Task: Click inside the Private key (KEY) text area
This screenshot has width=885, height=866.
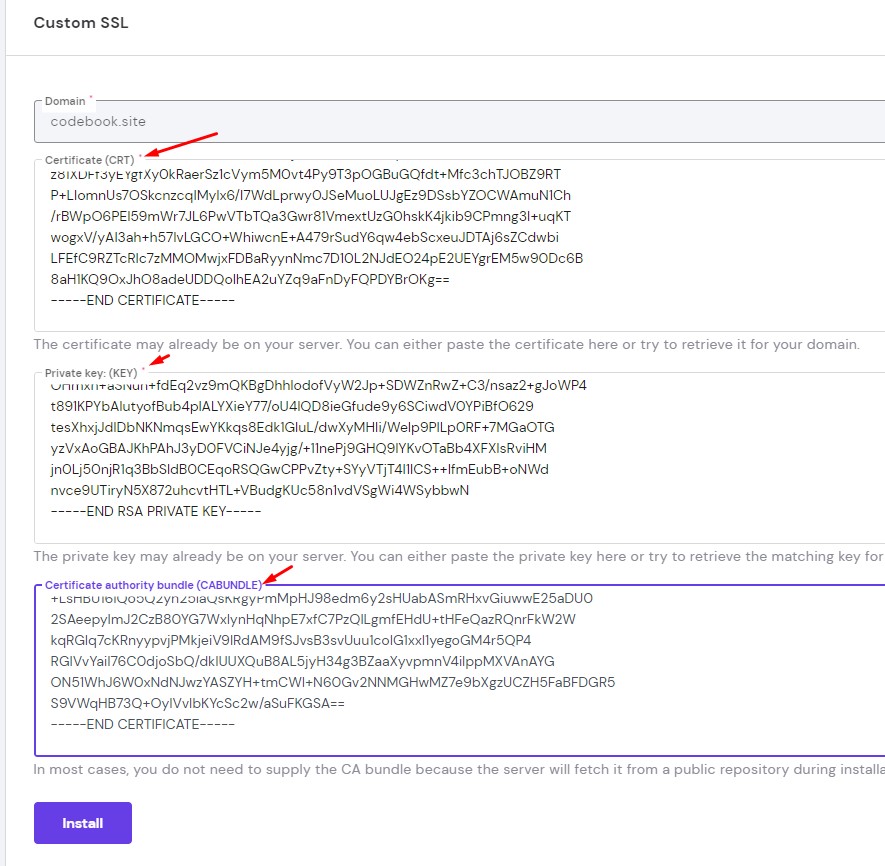Action: [x=459, y=458]
